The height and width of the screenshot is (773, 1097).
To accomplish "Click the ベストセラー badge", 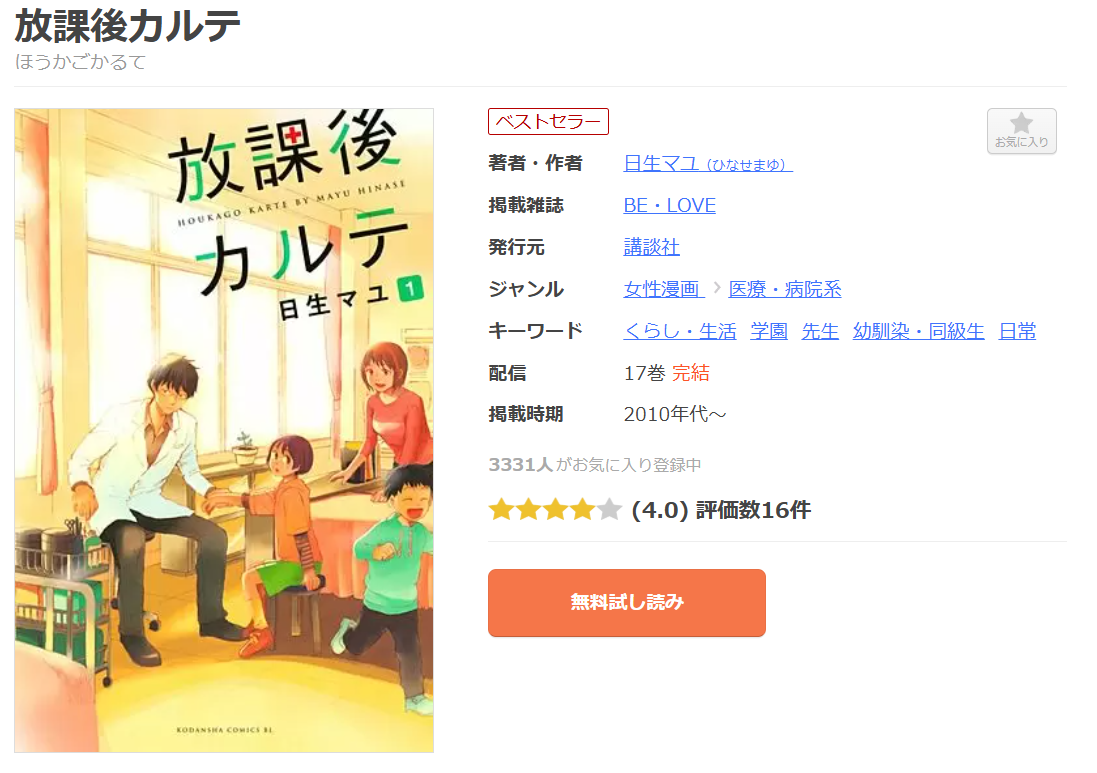I will (x=548, y=122).
